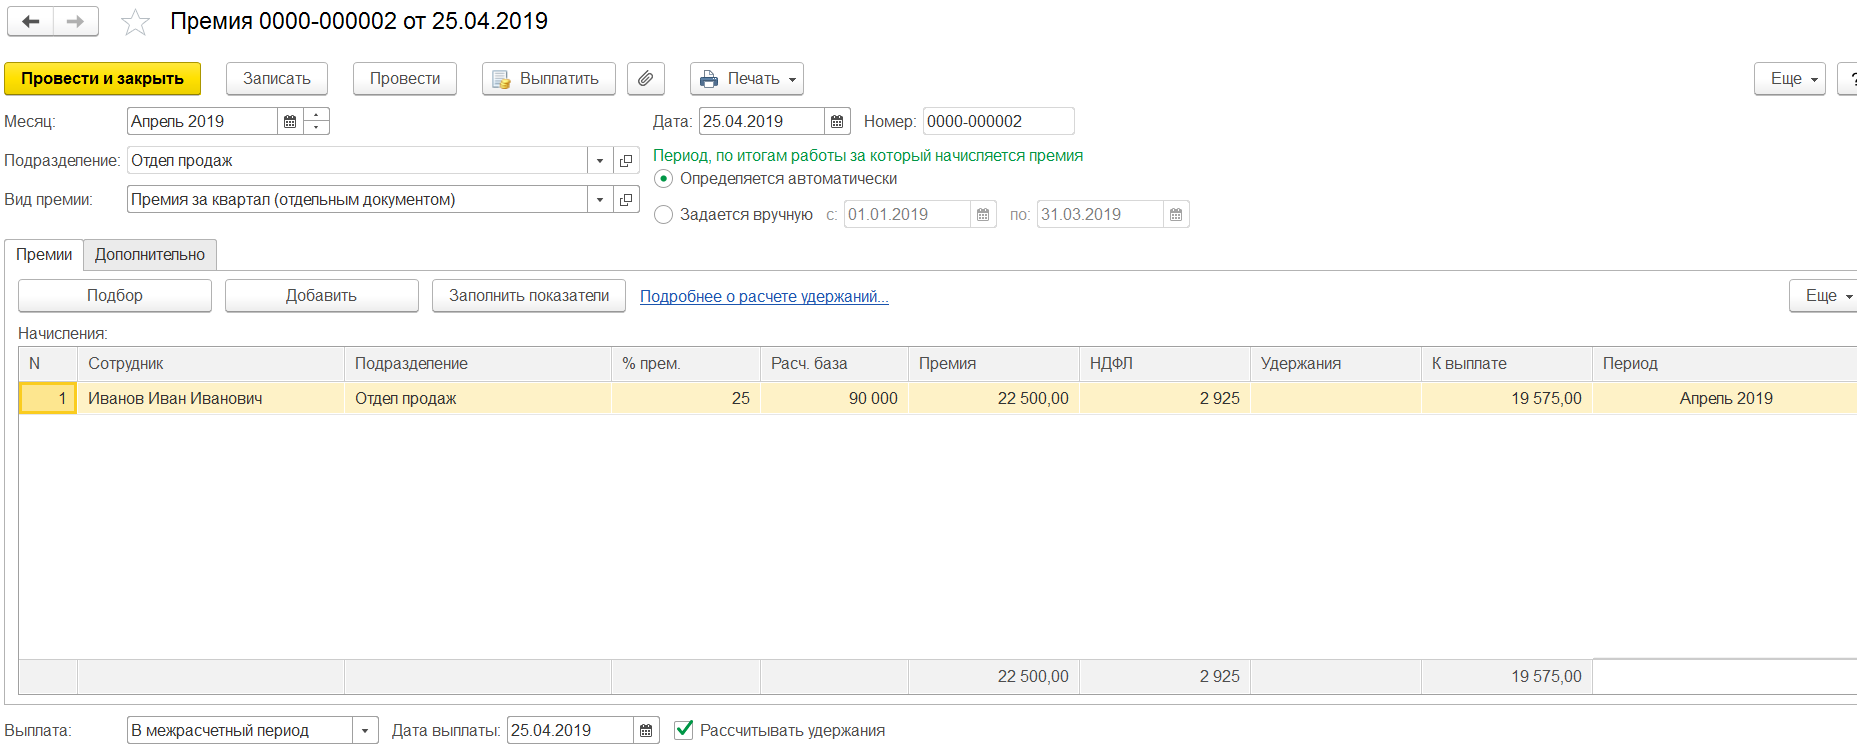Select 'Определяется автоматически' radio option

pyautogui.click(x=663, y=179)
